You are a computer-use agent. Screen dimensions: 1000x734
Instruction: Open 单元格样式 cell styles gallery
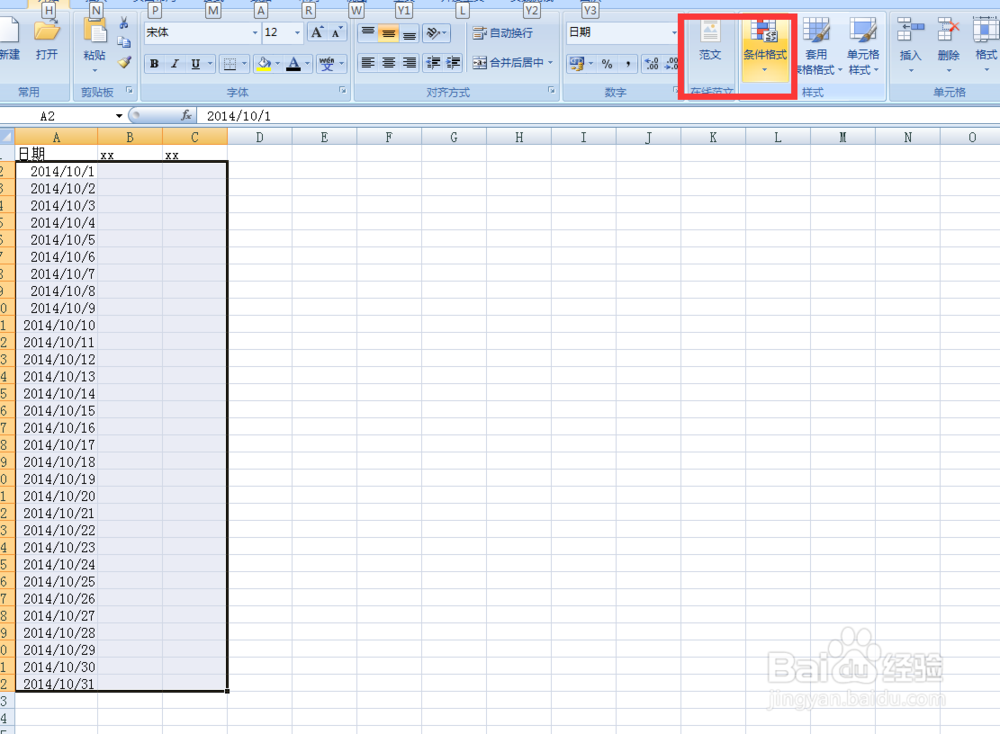tap(863, 46)
